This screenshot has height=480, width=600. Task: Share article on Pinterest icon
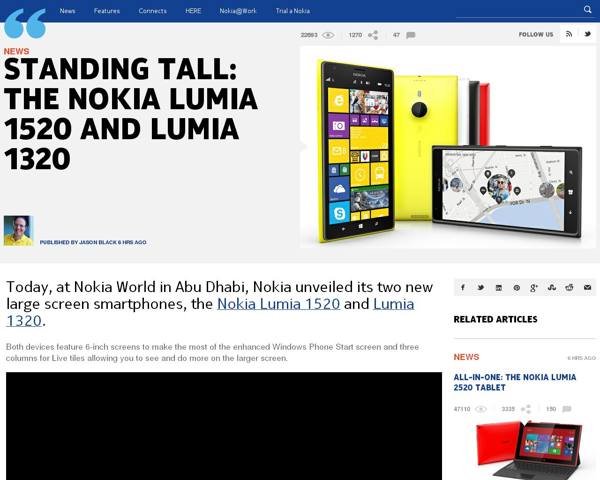517,287
